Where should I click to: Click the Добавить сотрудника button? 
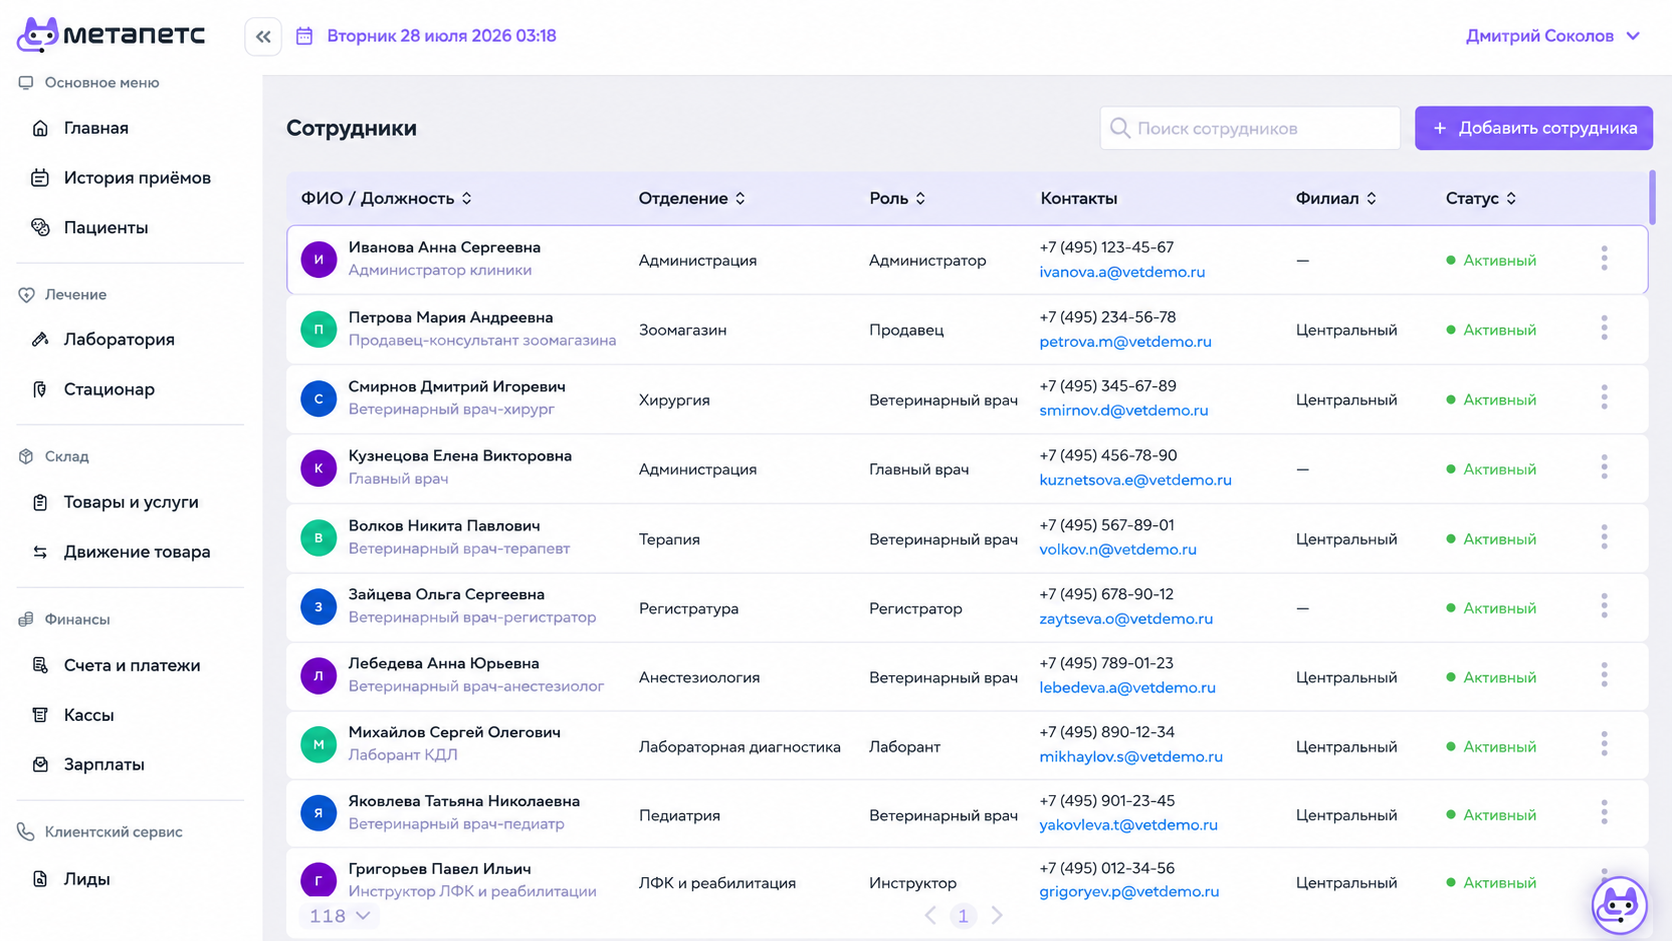pyautogui.click(x=1533, y=128)
